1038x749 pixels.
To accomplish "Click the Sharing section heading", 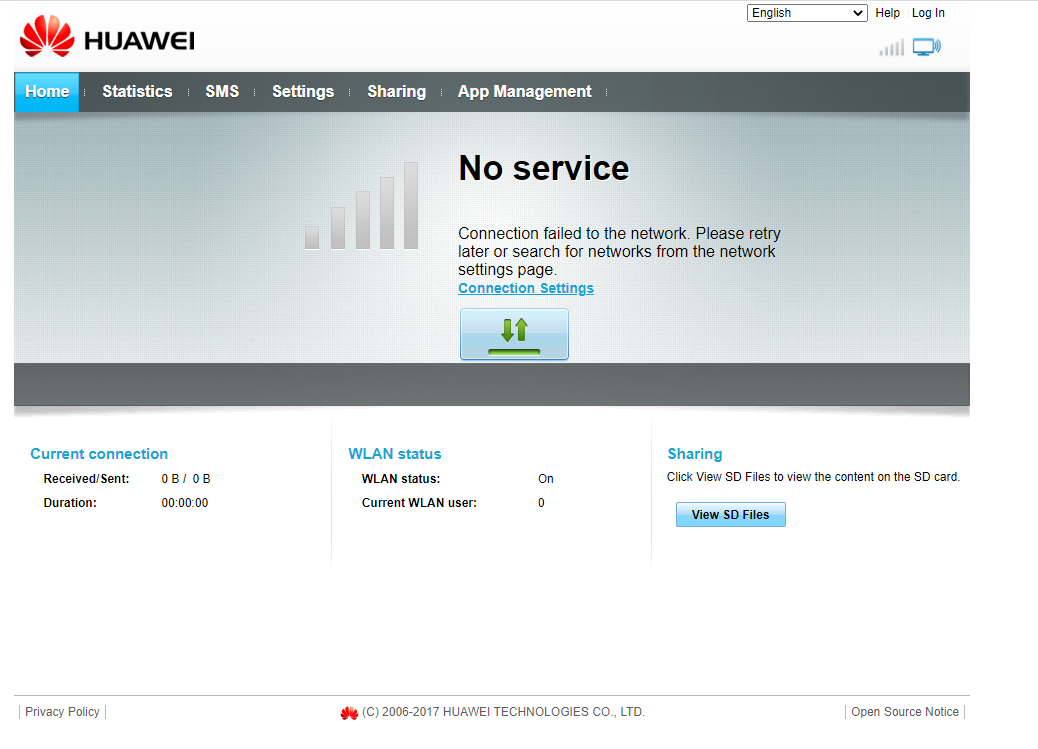I will pyautogui.click(x=694, y=454).
